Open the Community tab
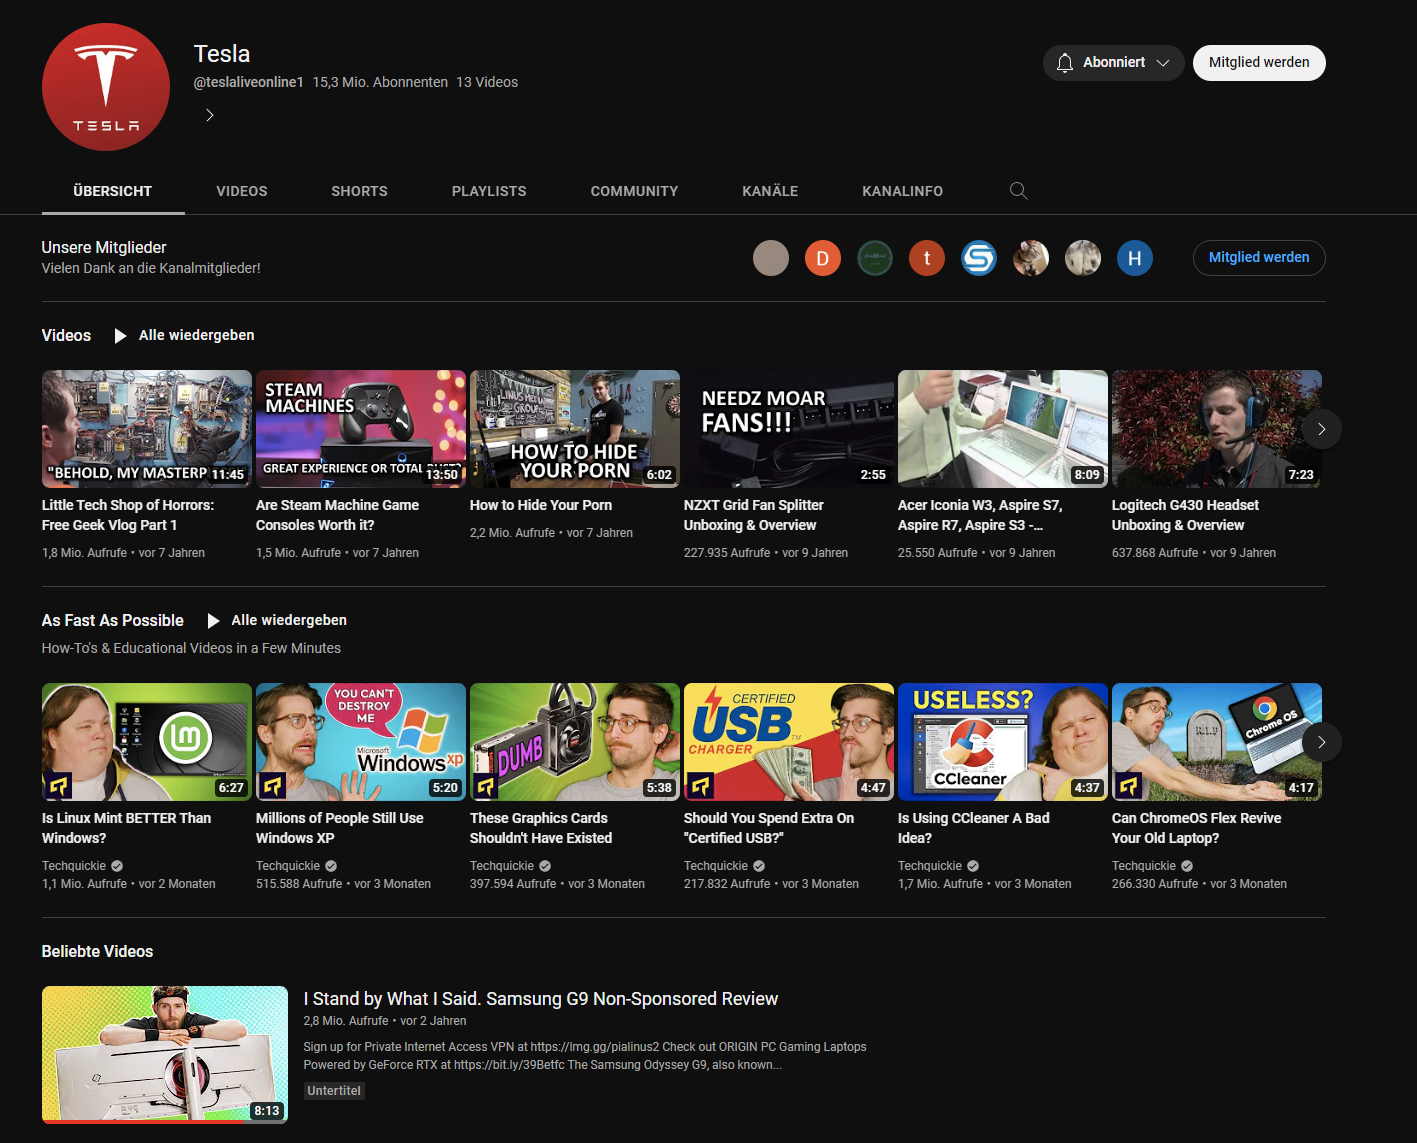The height and width of the screenshot is (1143, 1417). click(634, 191)
